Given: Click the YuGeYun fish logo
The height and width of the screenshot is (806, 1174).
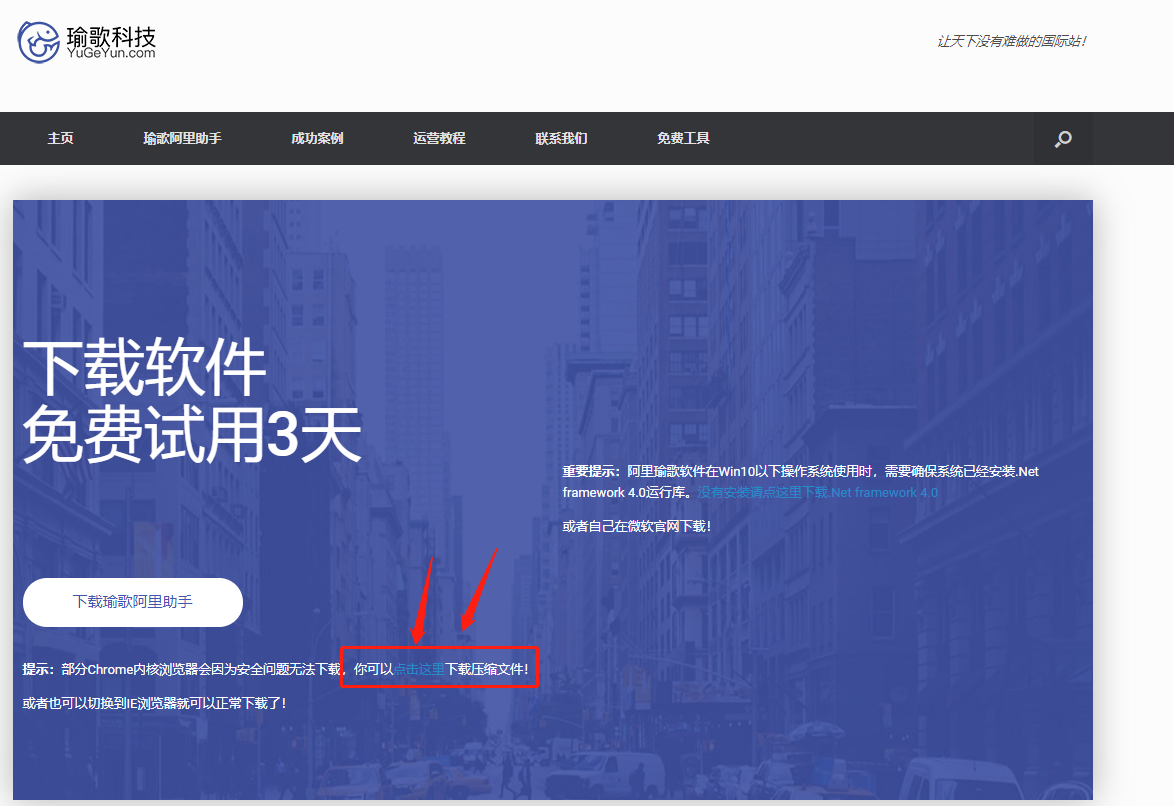Looking at the screenshot, I should (x=38, y=42).
